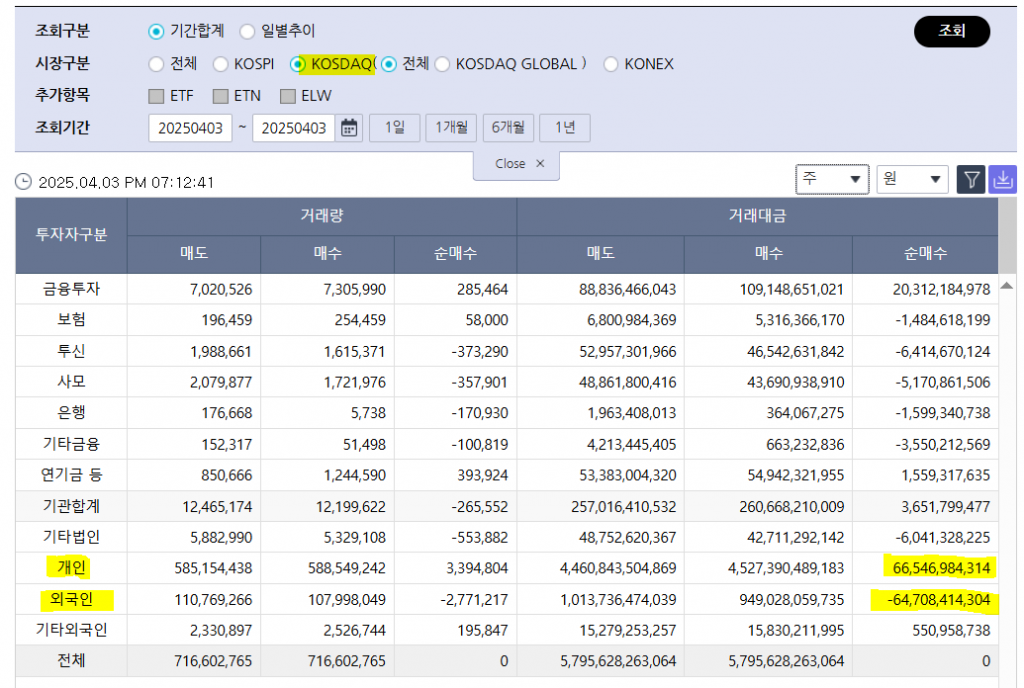Click the download data icon
This screenshot has width=1024, height=688.
click(1002, 179)
